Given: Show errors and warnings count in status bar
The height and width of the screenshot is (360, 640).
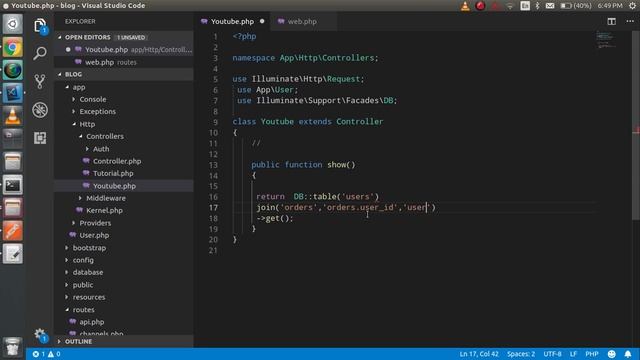Looking at the screenshot, I should pos(47,354).
